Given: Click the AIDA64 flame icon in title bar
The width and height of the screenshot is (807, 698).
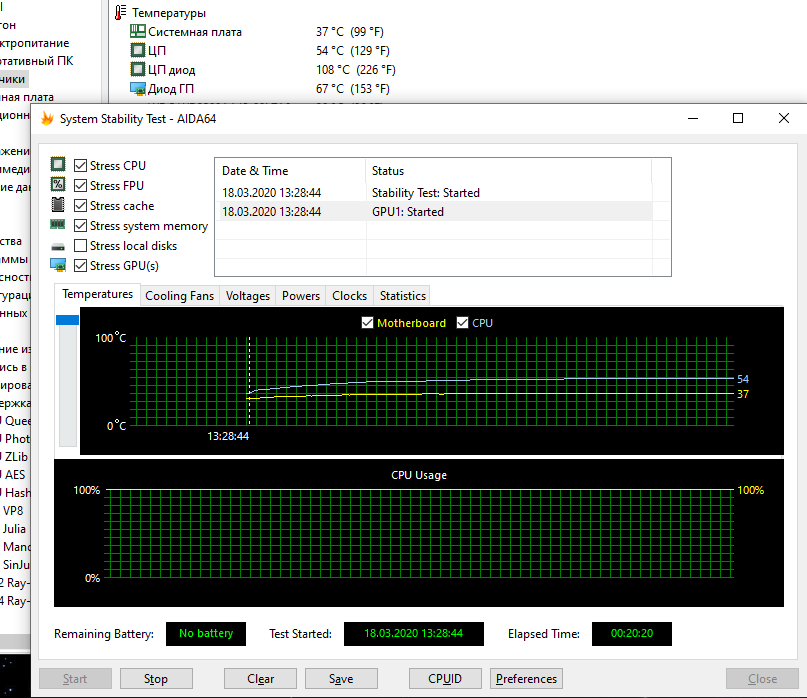Looking at the screenshot, I should coord(47,118).
